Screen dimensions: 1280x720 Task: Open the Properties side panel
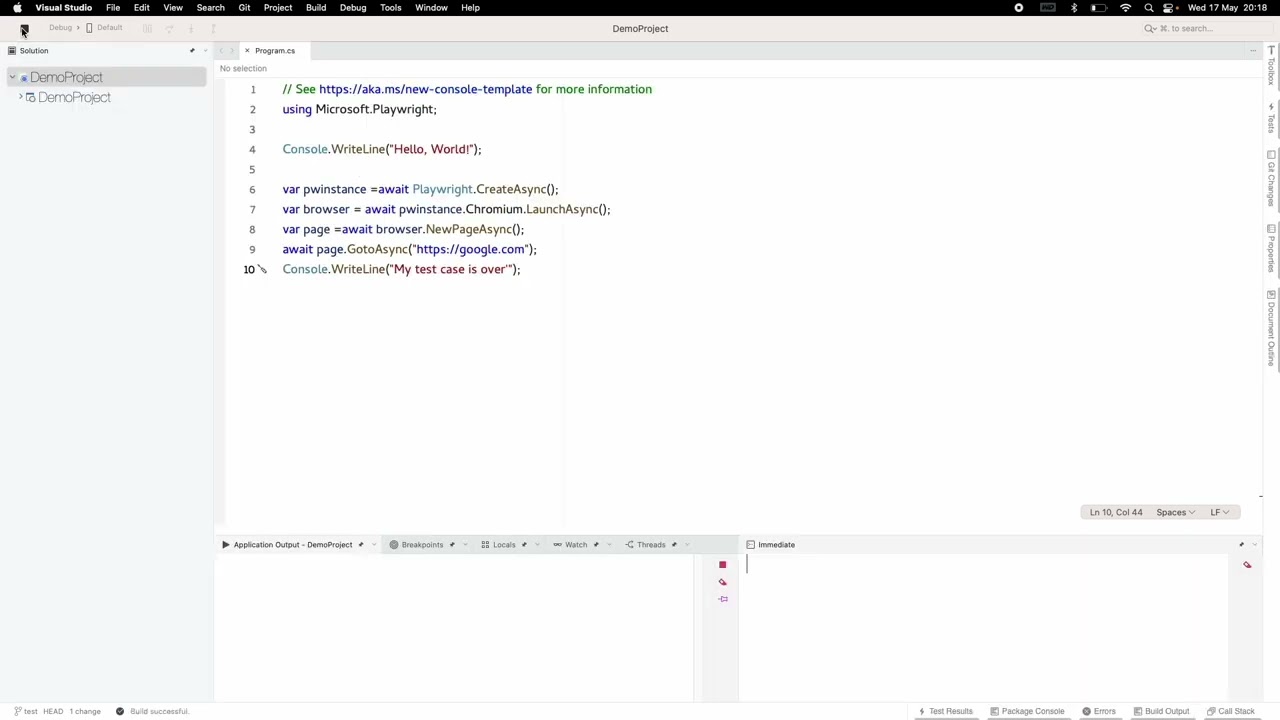point(1271,248)
